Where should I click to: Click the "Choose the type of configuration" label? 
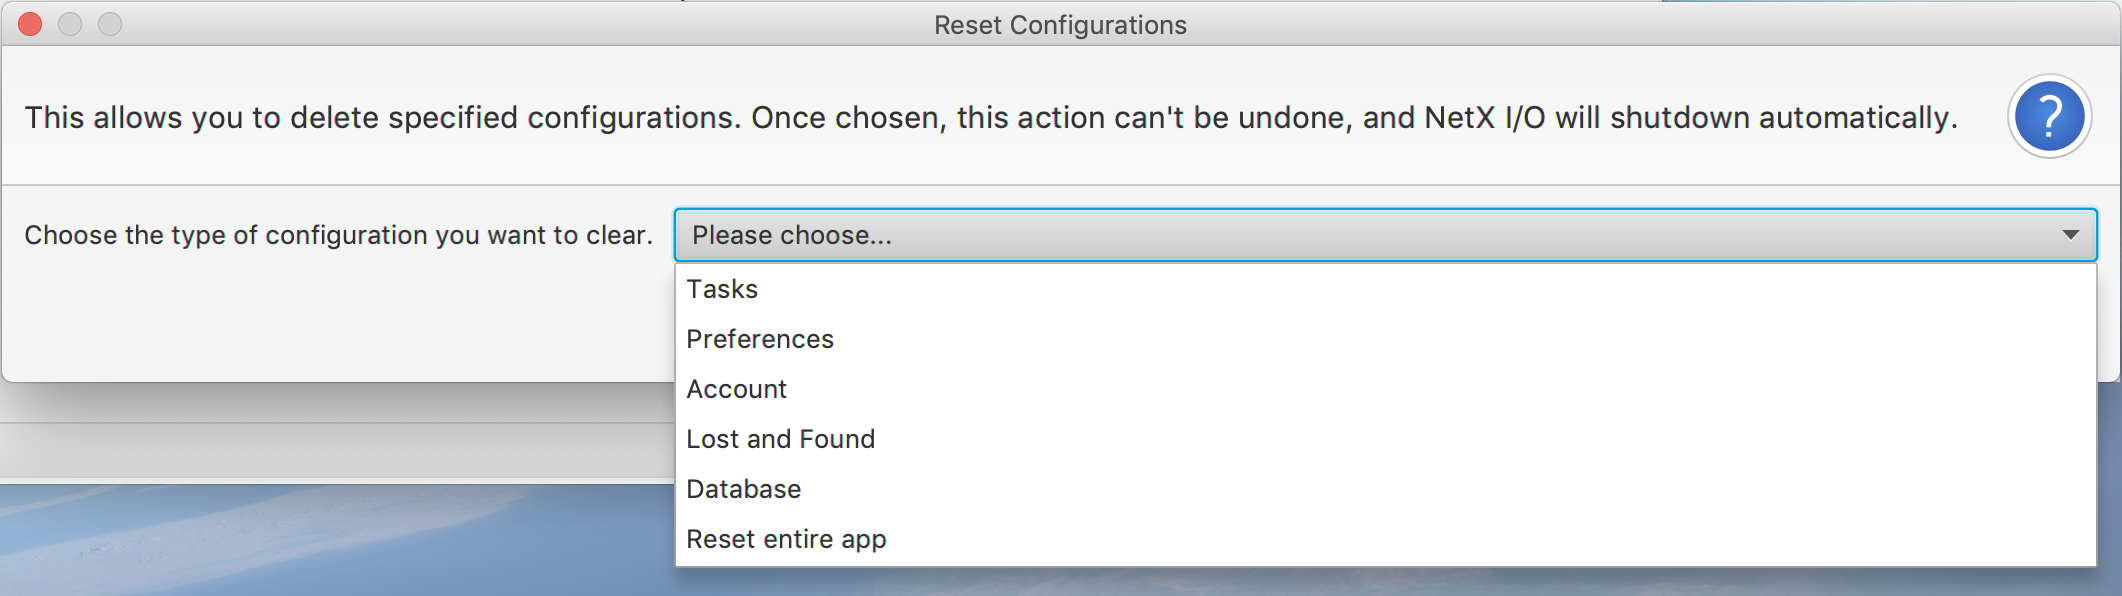pyautogui.click(x=338, y=235)
